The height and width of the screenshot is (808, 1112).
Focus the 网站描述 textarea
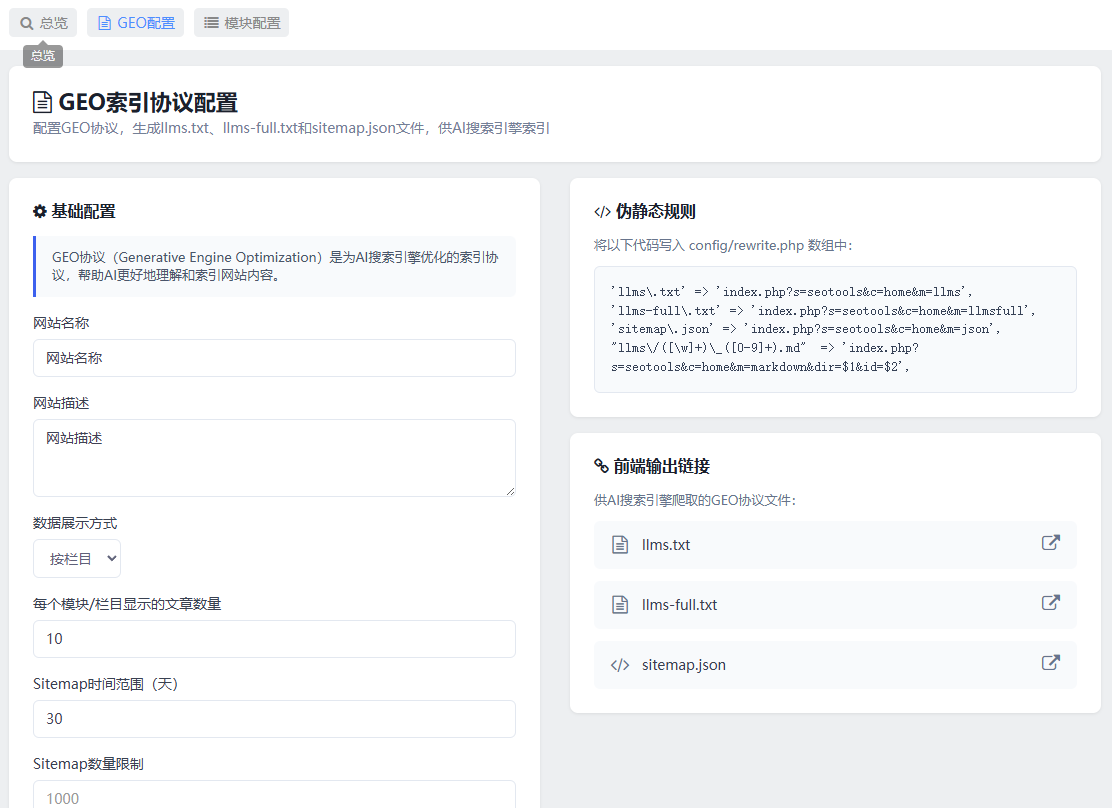tap(274, 458)
